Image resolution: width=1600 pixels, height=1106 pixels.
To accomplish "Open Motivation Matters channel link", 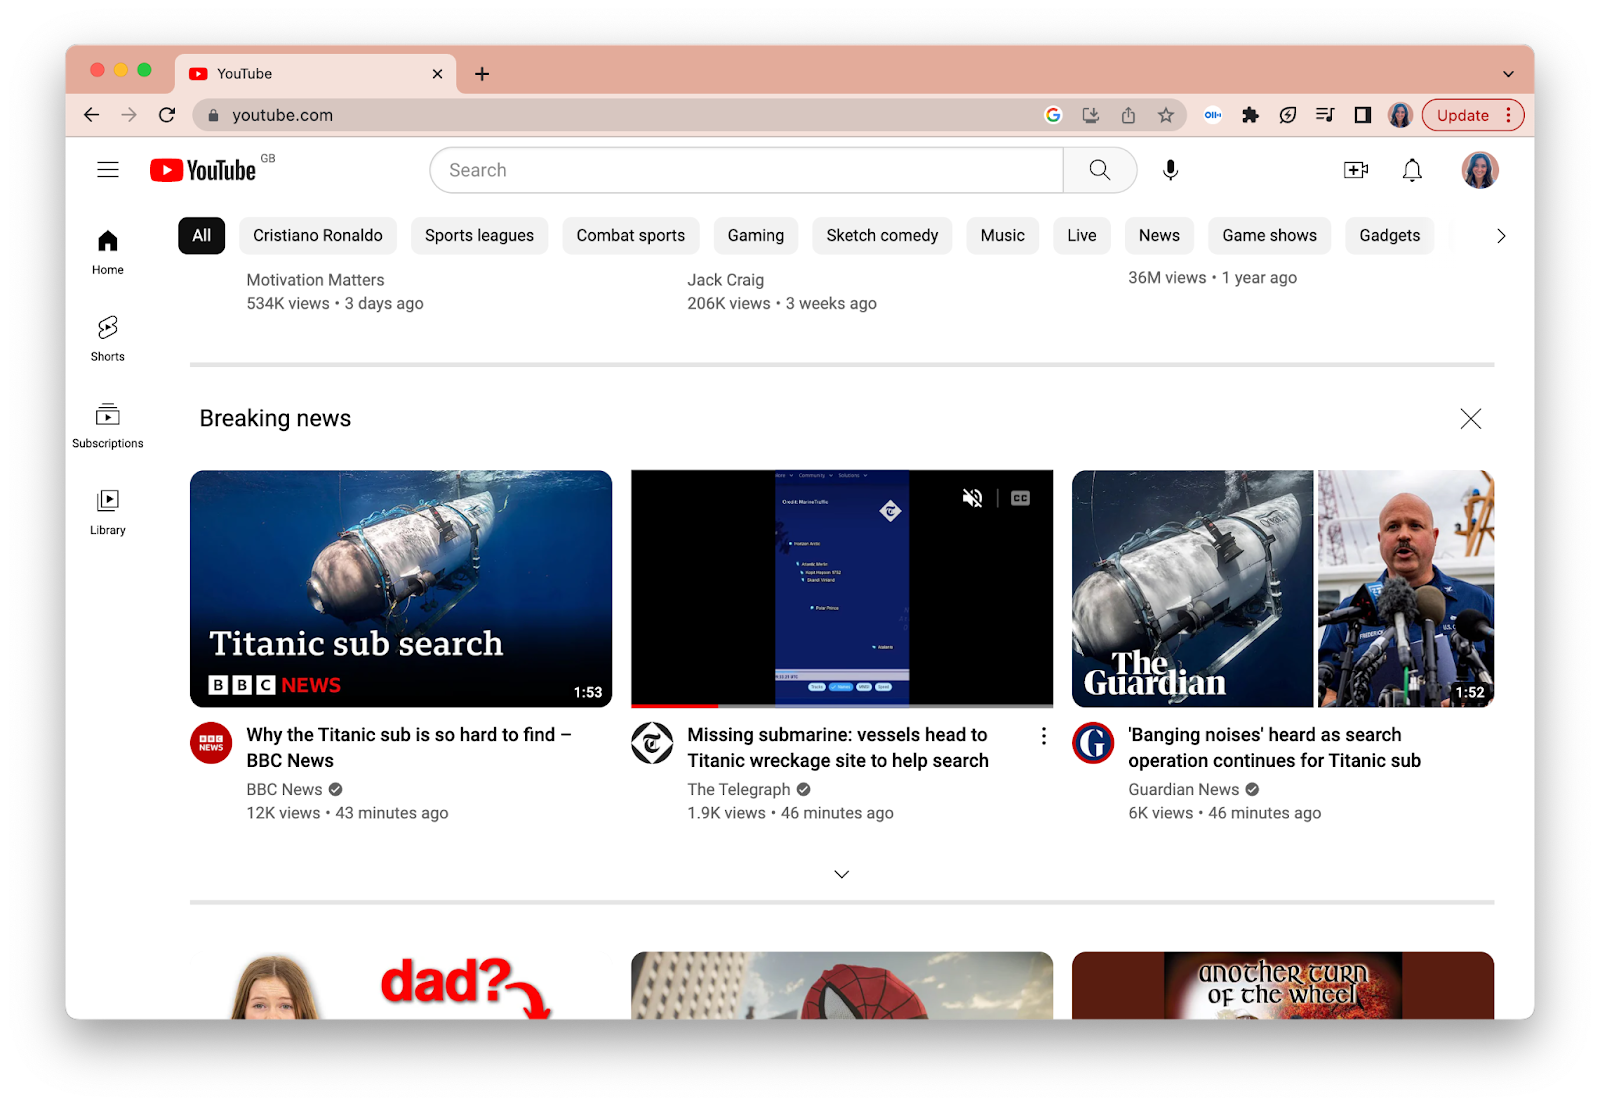I will click(315, 280).
